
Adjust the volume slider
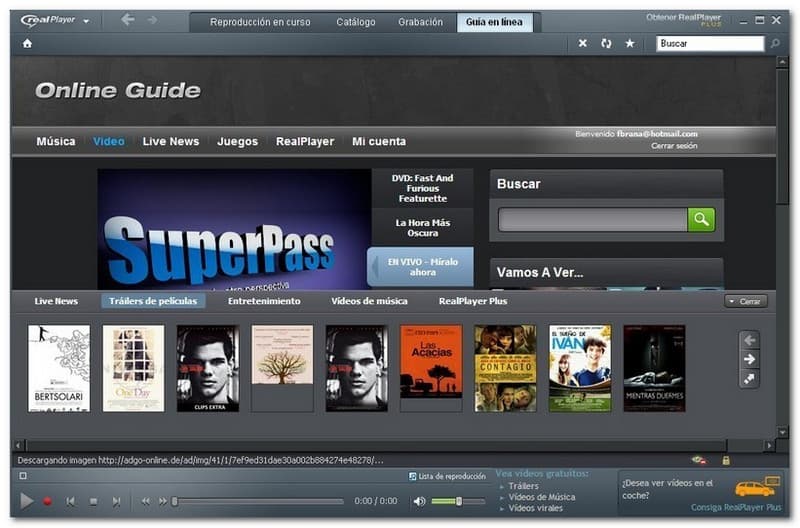457,501
